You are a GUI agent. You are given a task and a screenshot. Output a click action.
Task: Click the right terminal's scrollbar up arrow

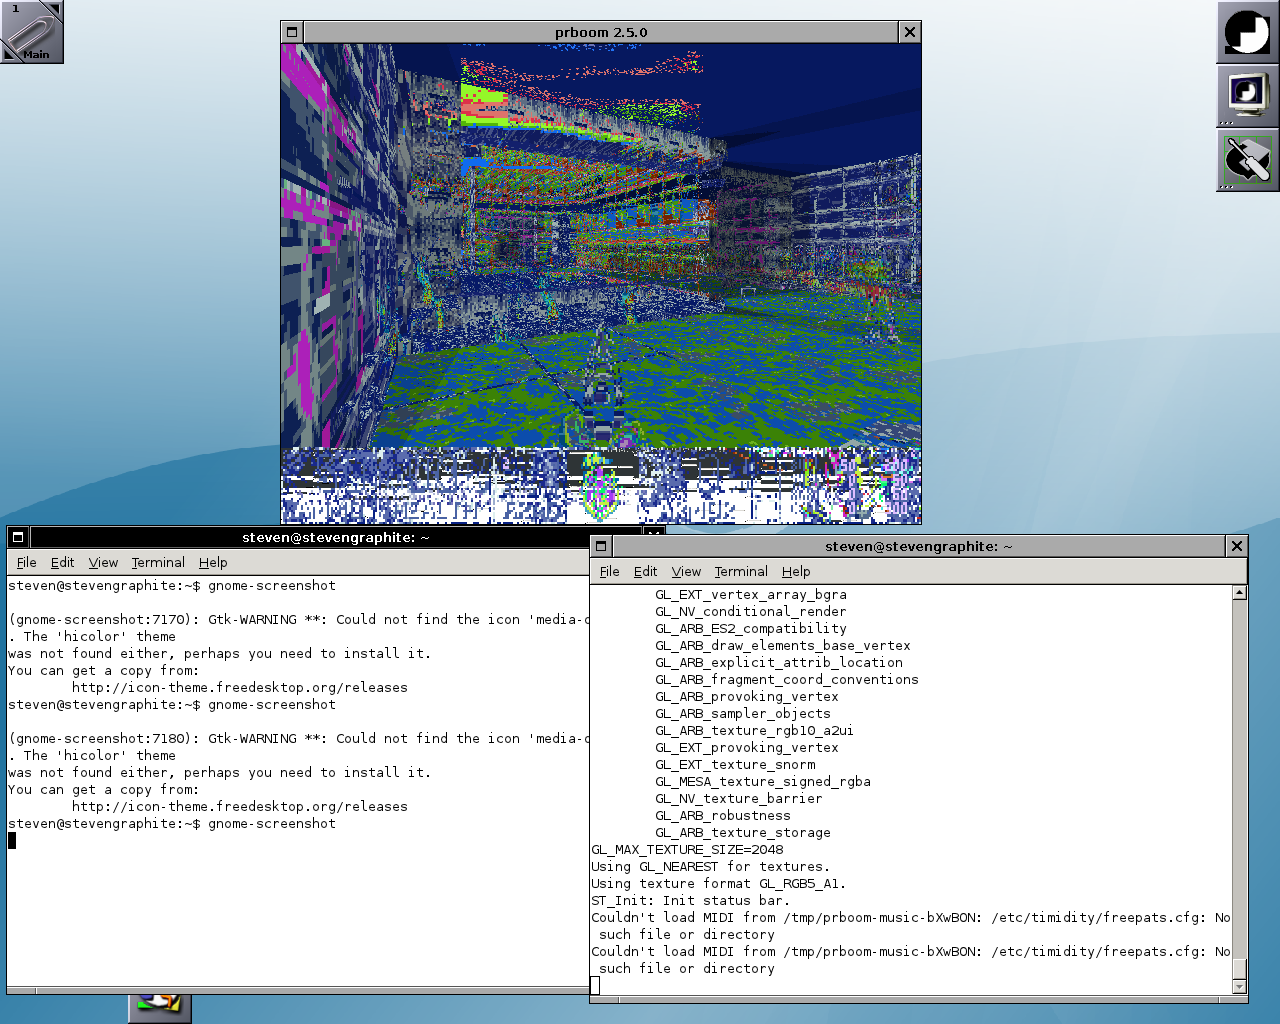[1240, 593]
